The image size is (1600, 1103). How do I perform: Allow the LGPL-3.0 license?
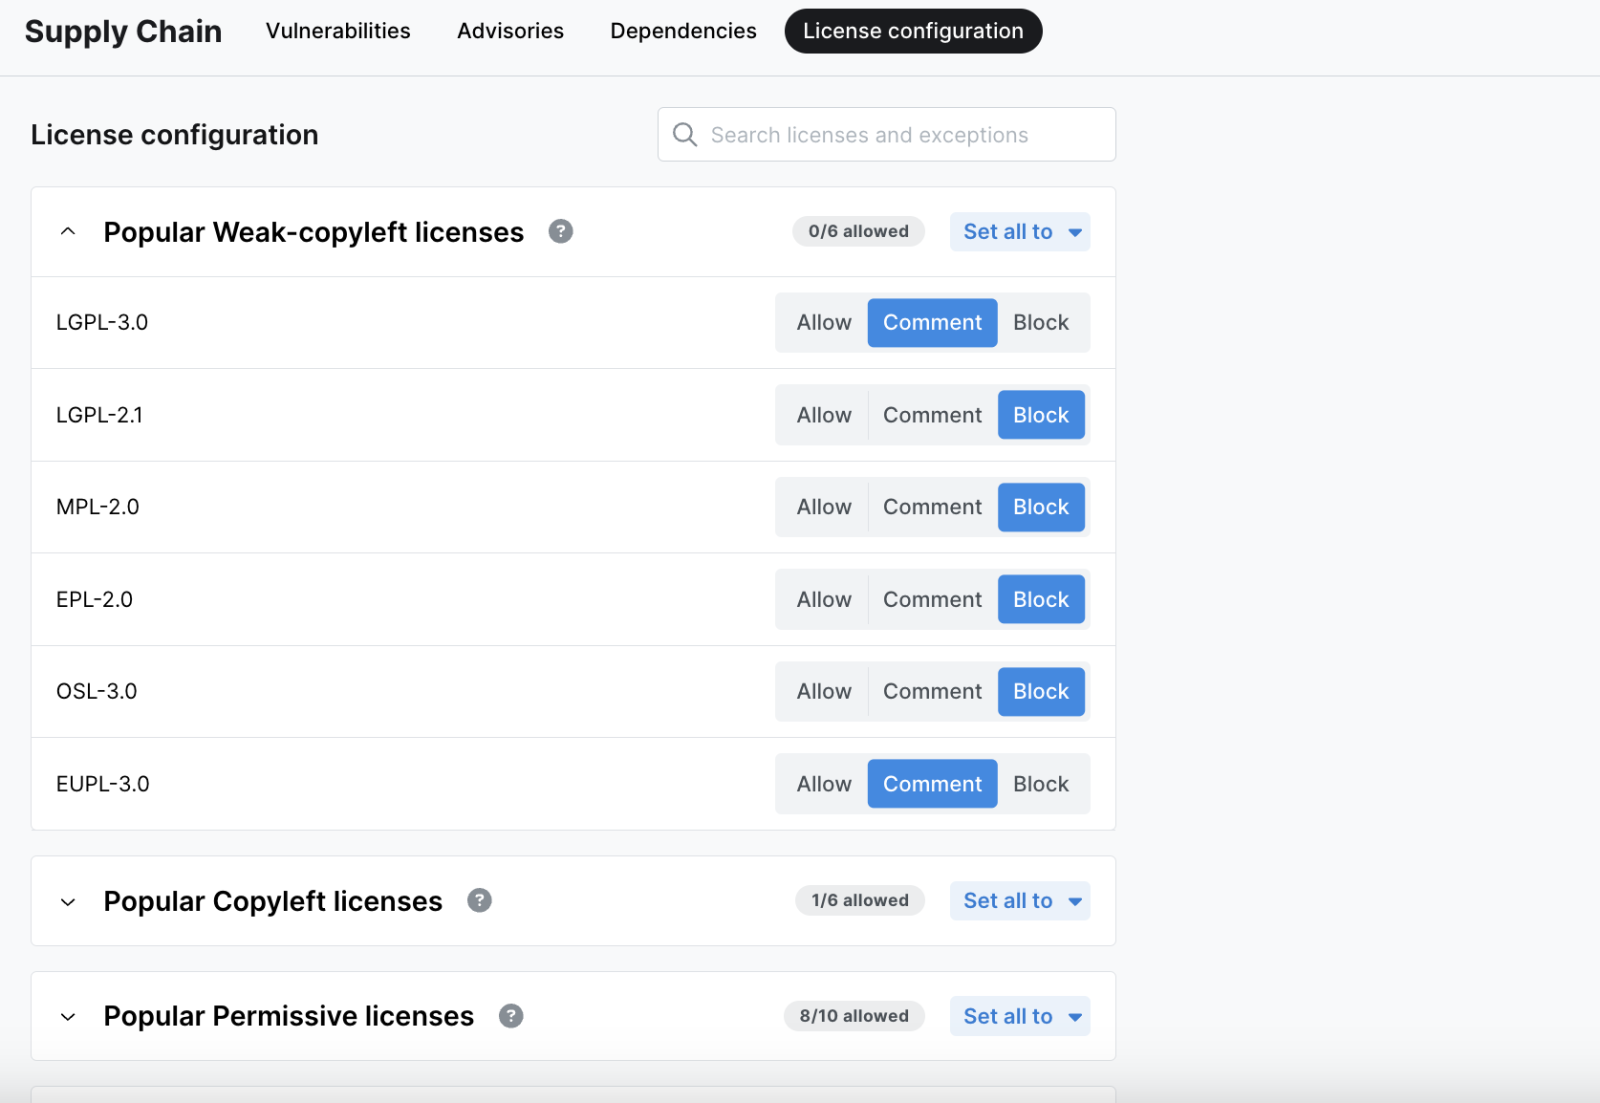822,322
